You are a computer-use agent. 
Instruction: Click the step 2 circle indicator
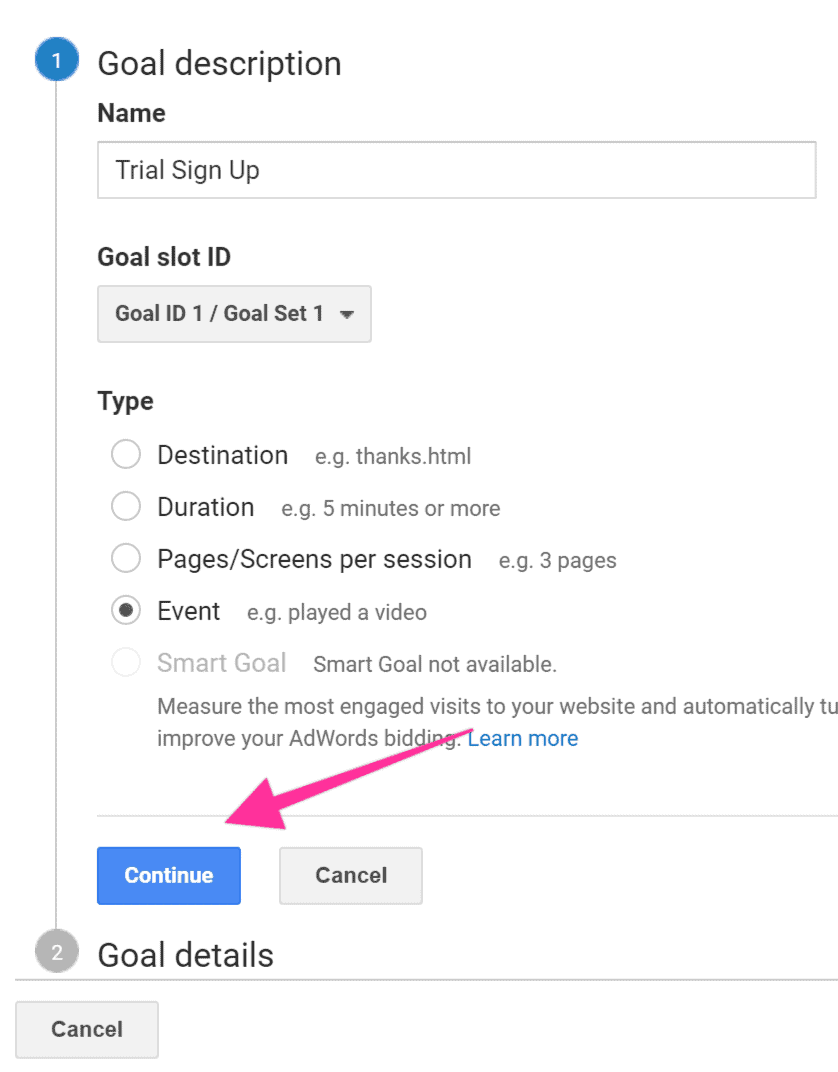click(x=56, y=951)
